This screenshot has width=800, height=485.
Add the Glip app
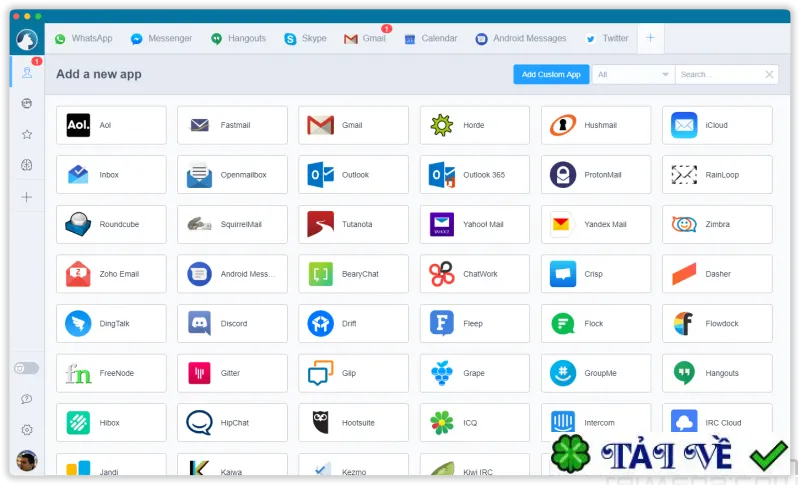[x=354, y=373]
